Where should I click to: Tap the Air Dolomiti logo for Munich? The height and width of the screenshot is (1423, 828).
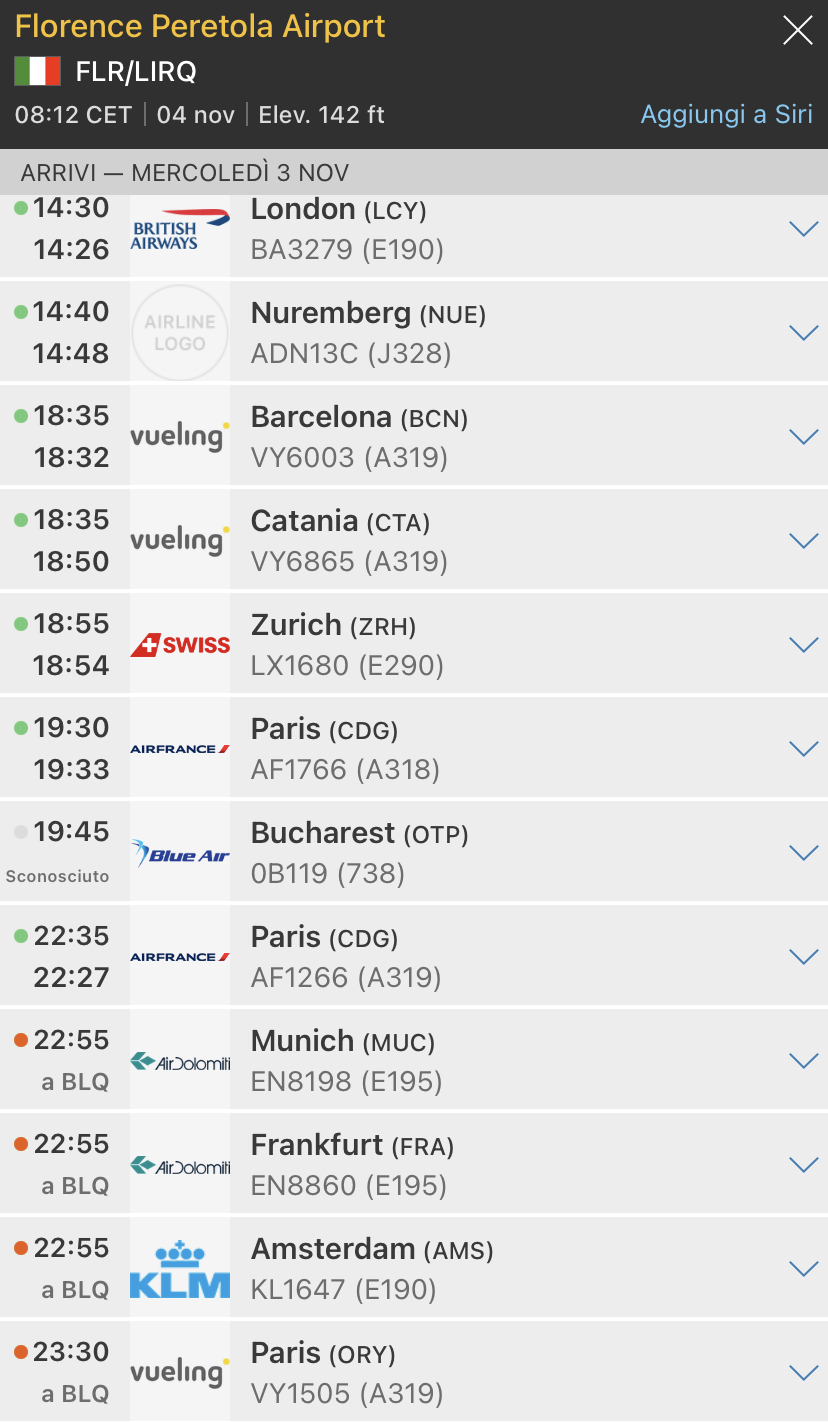180,1061
